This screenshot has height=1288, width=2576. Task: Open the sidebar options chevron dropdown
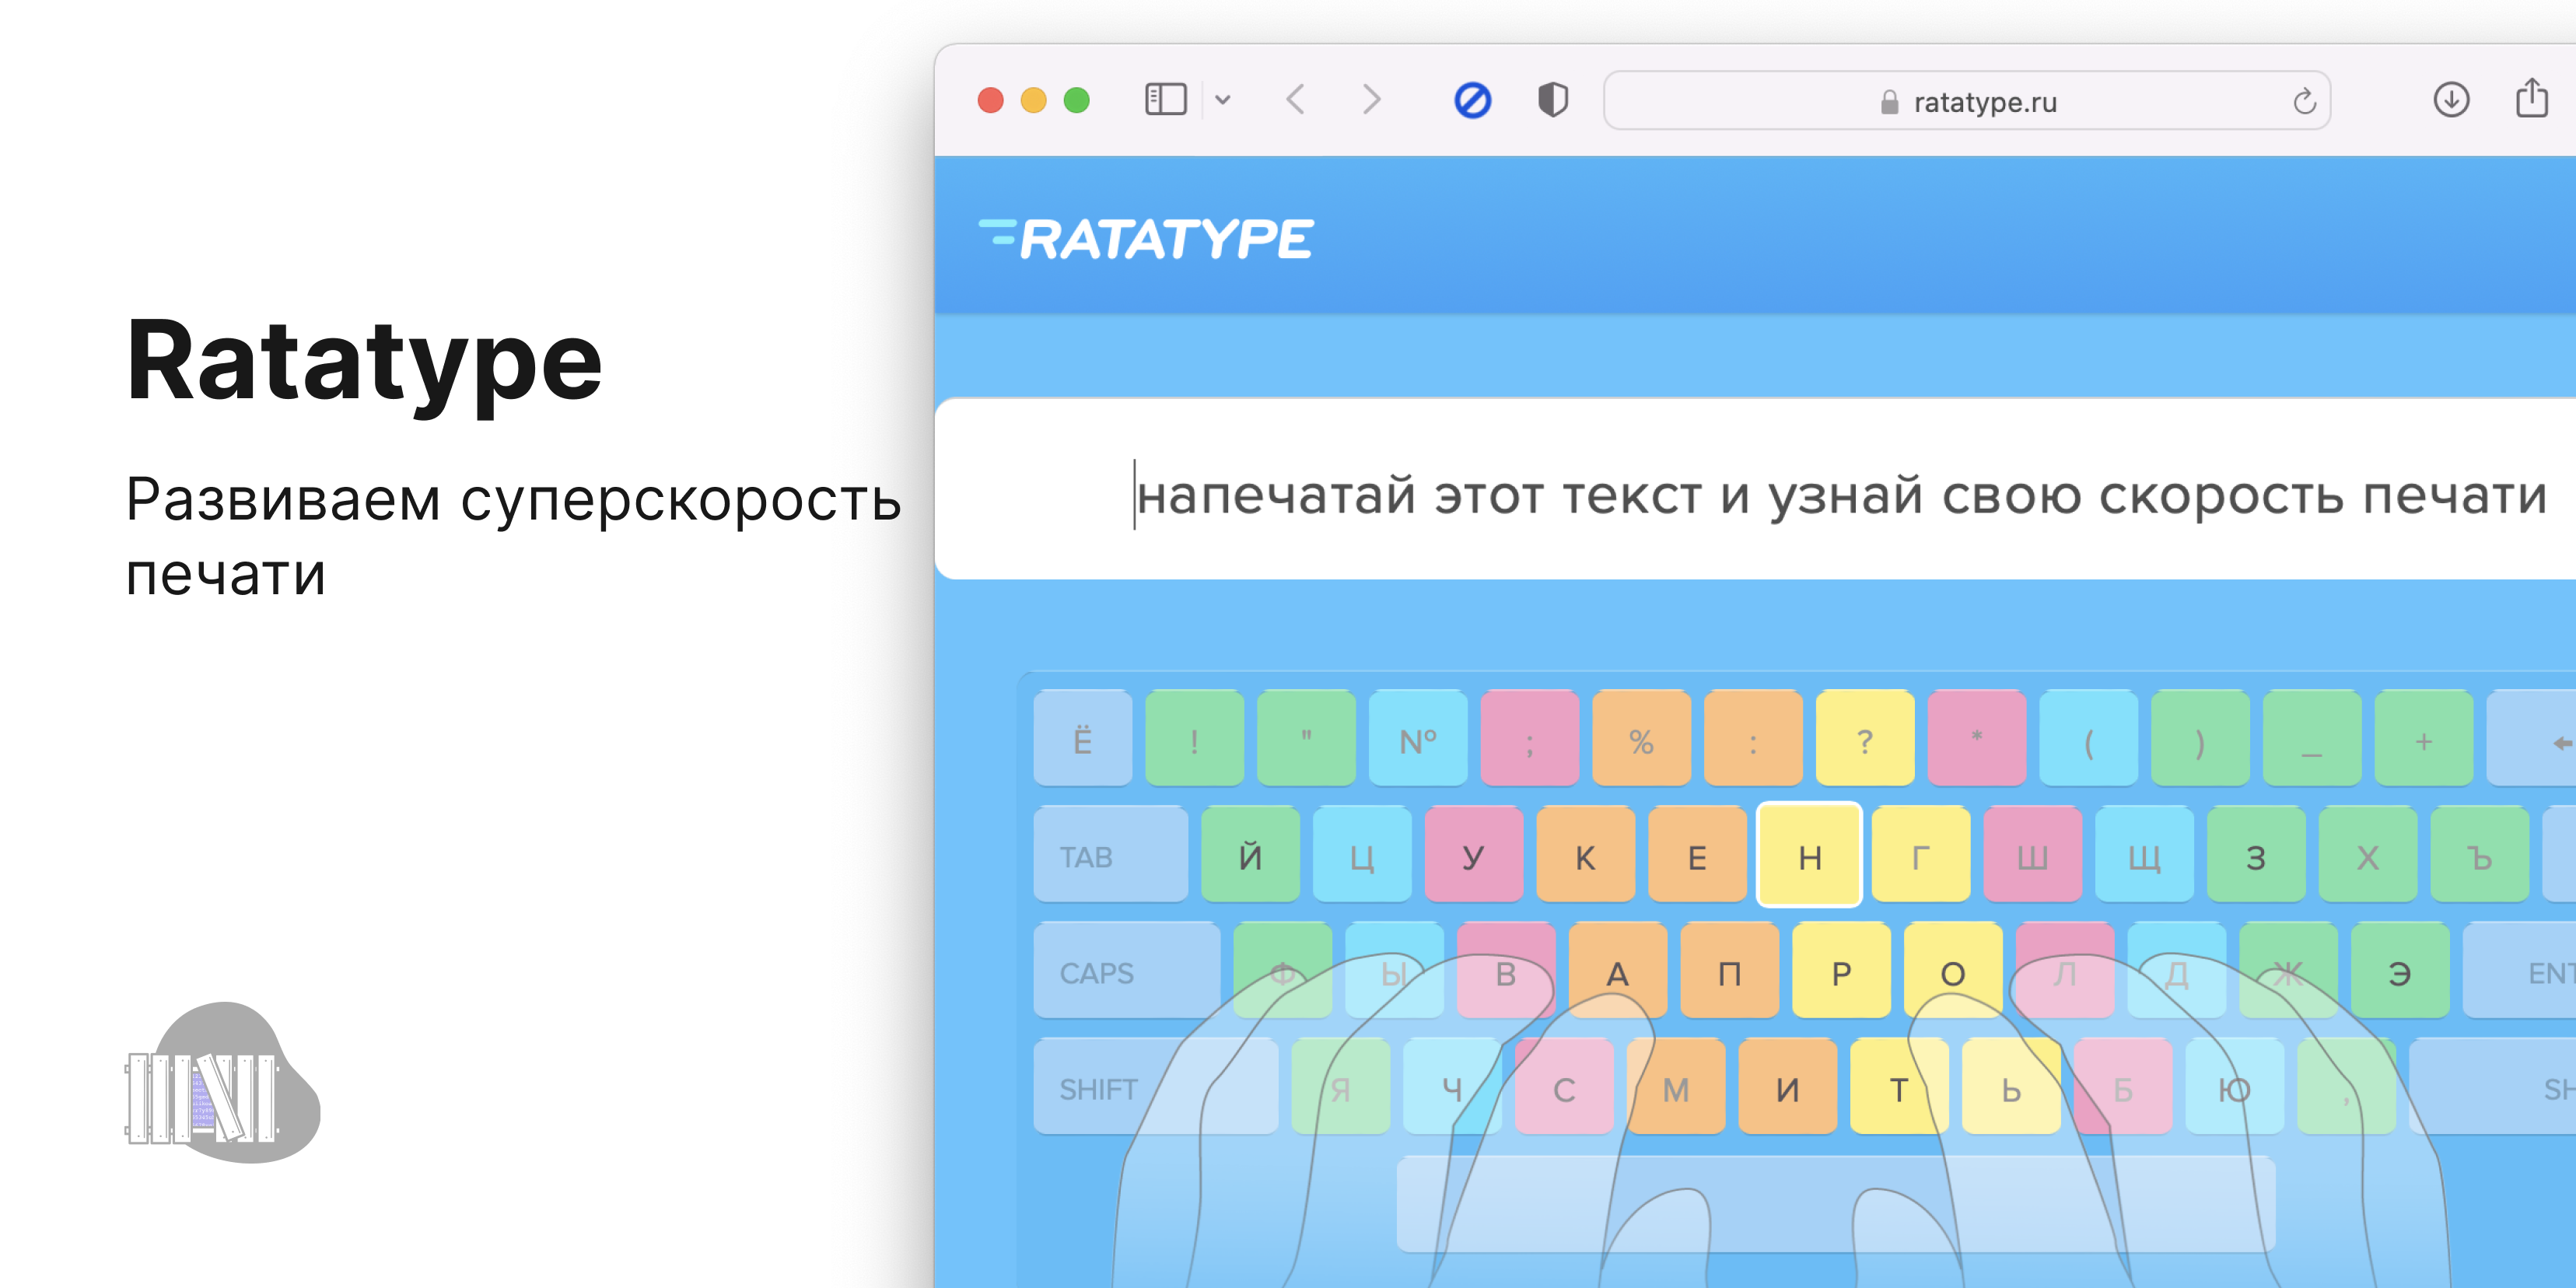pos(1222,100)
